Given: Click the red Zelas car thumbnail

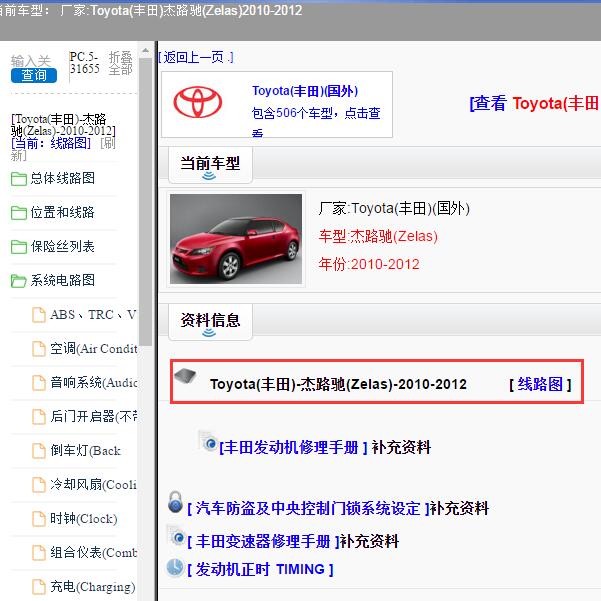Looking at the screenshot, I should (236, 239).
